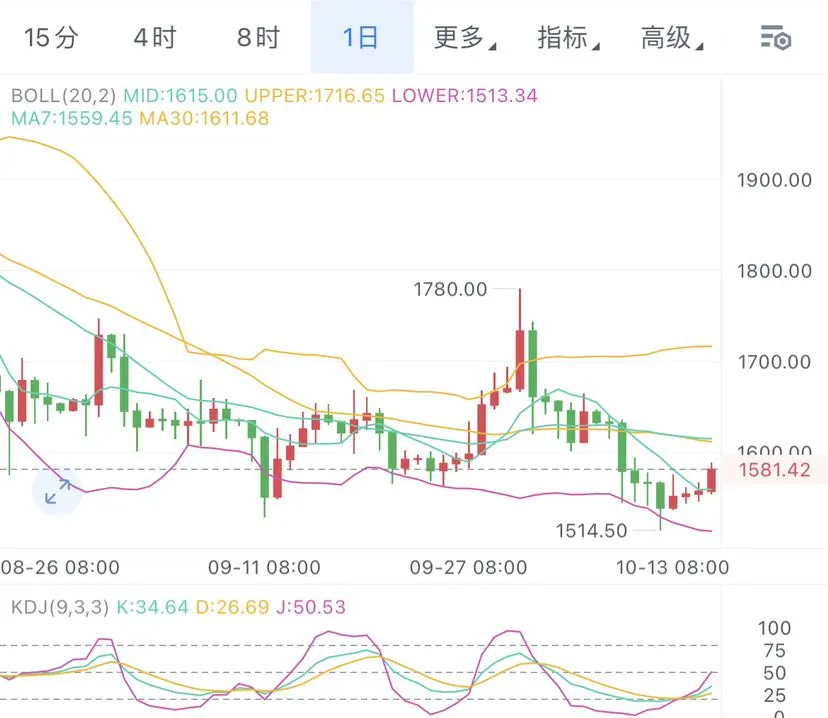Select the 1日 timeframe tab
Screen dimensions: 828x718
click(x=361, y=37)
